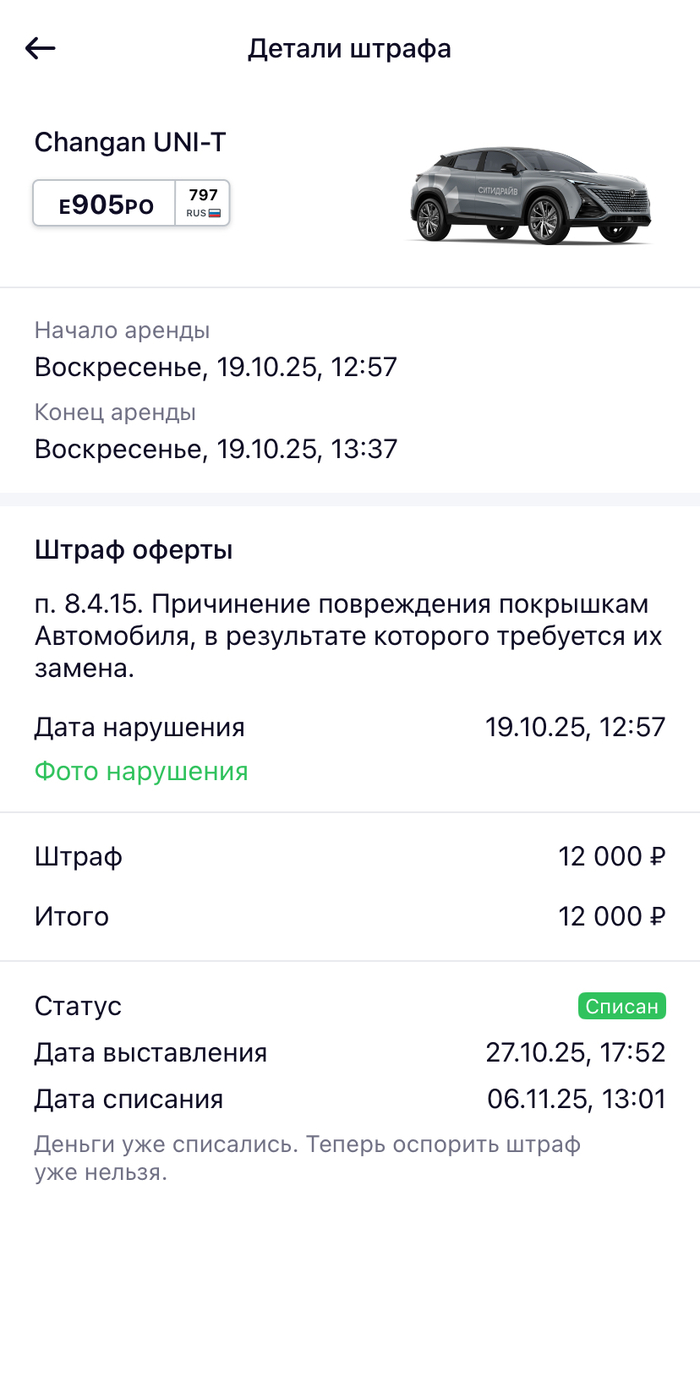Tap the Дата выставления value 27.10.25
This screenshot has height=1387, width=700.
[x=575, y=1052]
